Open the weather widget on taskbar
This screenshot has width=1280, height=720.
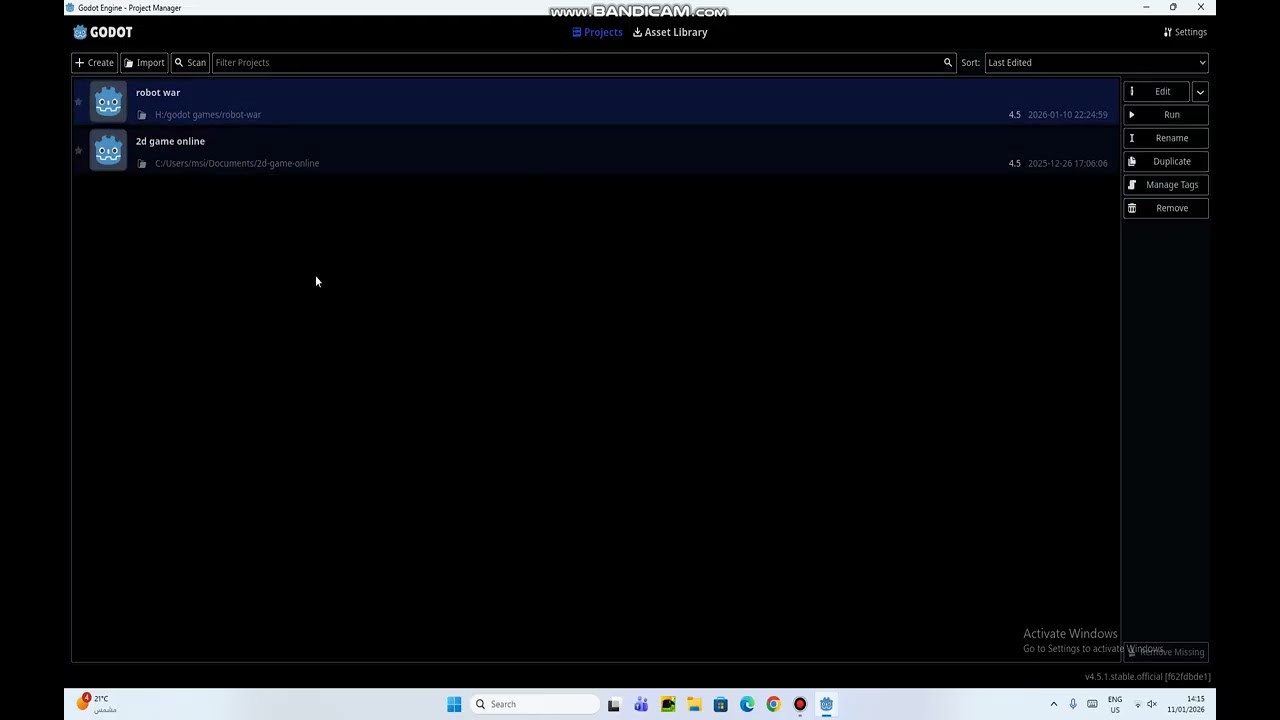pyautogui.click(x=97, y=704)
